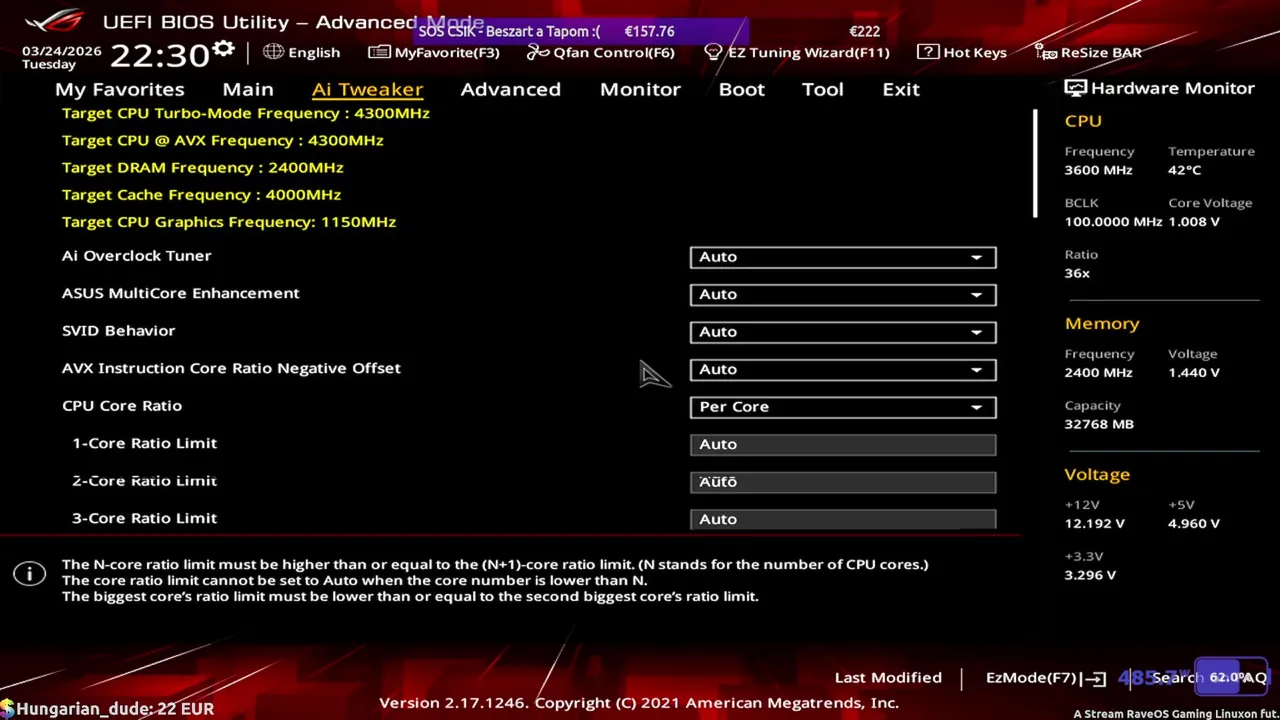The height and width of the screenshot is (720, 1280).
Task: Open the Advanced tab
Action: click(x=510, y=89)
